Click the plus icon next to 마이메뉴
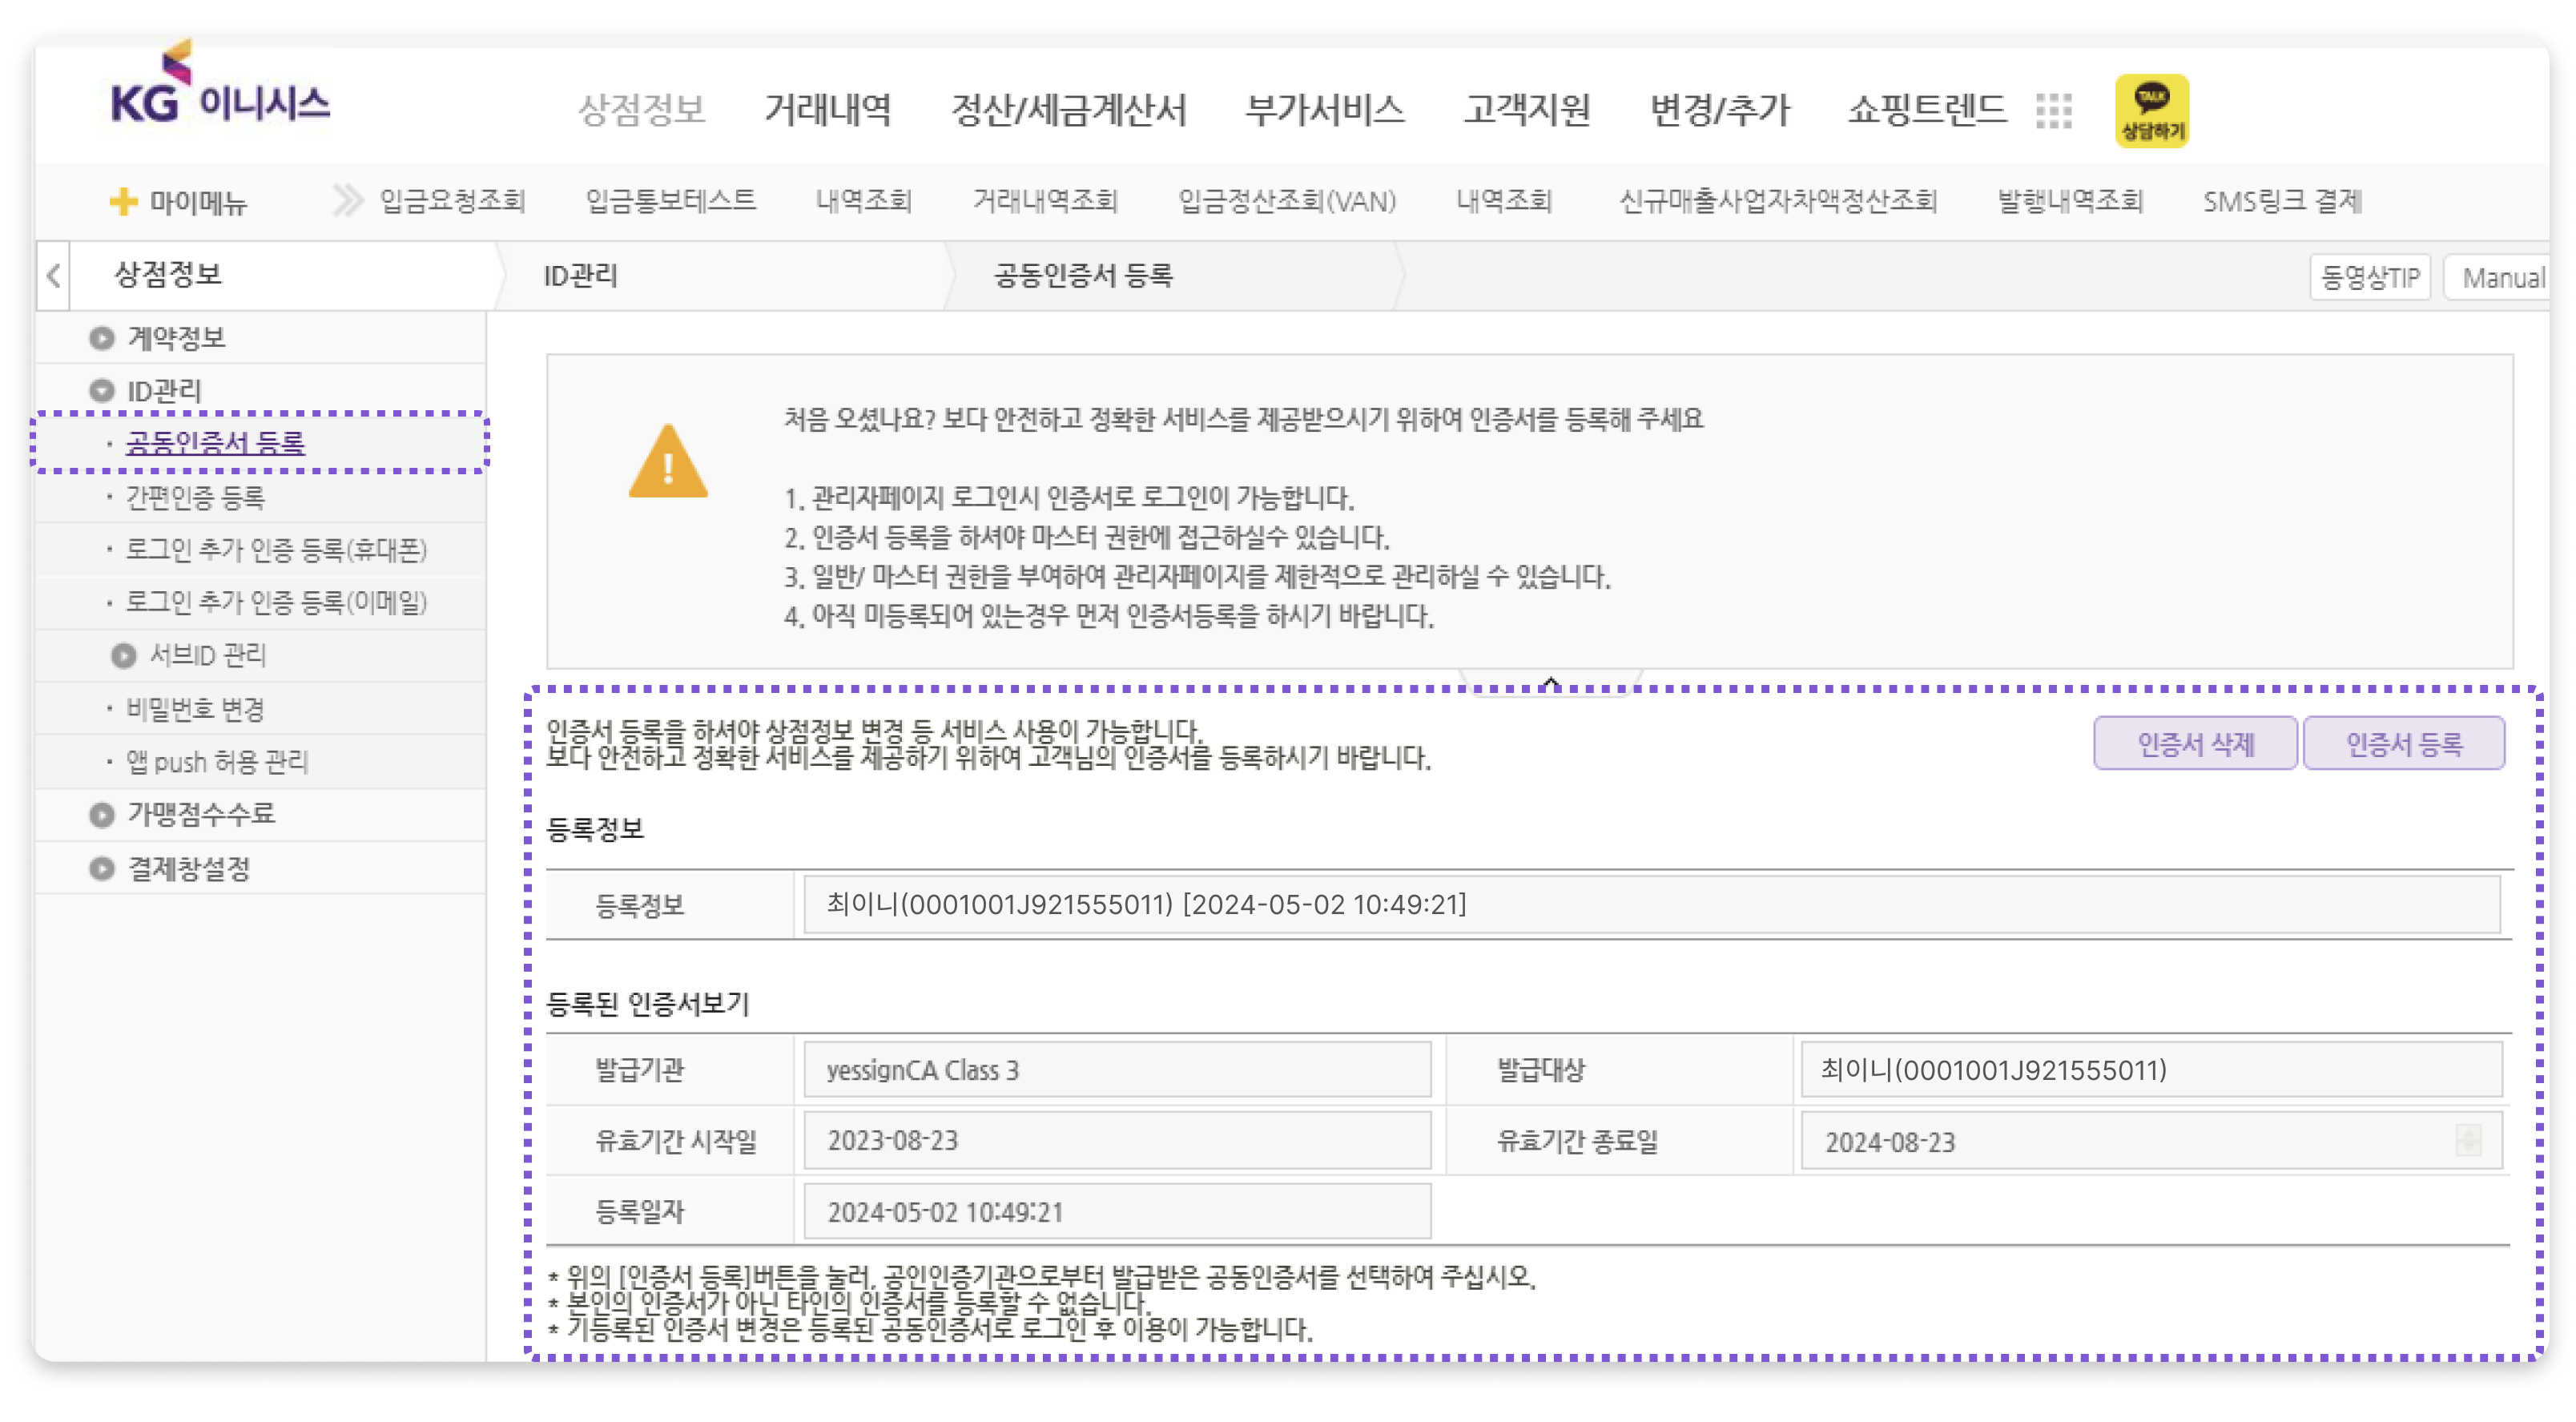 coord(123,201)
